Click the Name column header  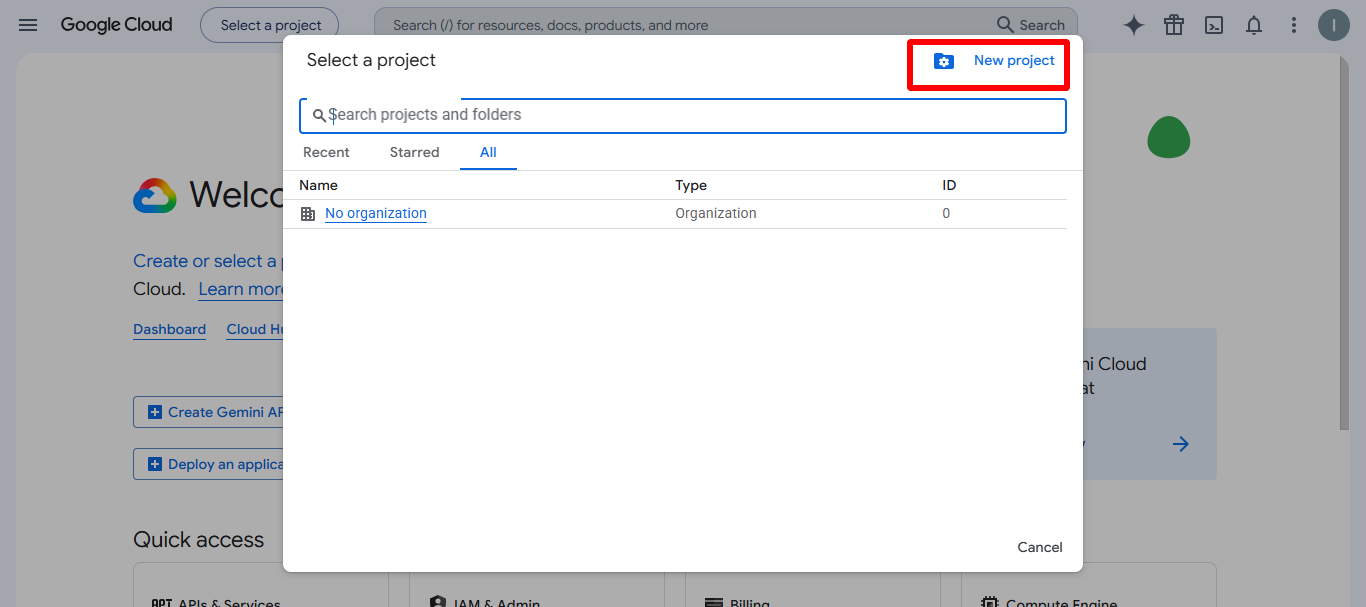pyautogui.click(x=319, y=185)
